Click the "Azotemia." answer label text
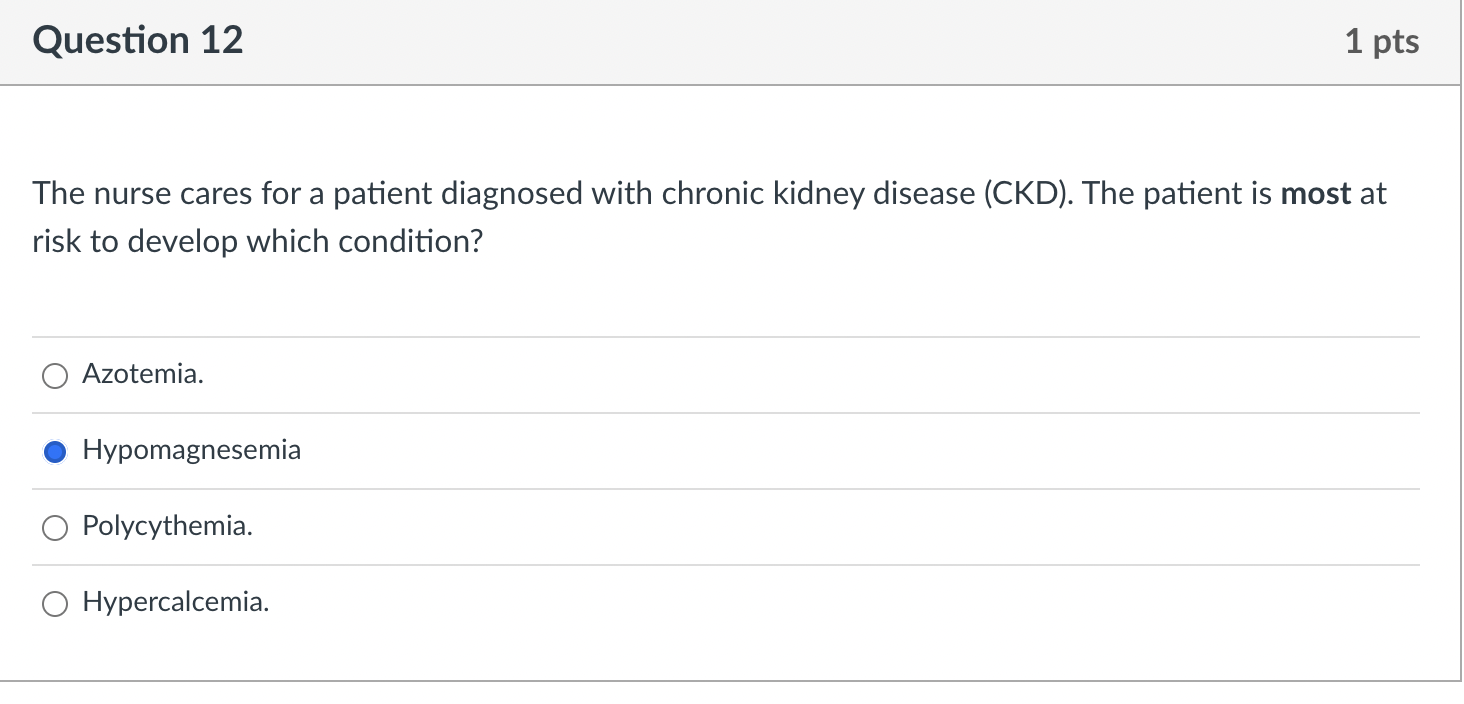Screen dimensions: 1464x704 point(143,375)
